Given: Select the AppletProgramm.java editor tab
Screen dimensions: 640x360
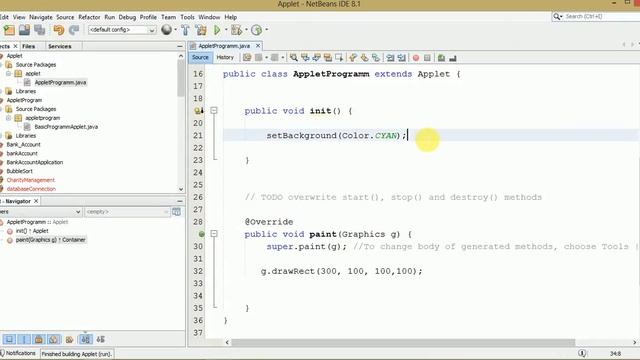Looking at the screenshot, I should pos(224,46).
